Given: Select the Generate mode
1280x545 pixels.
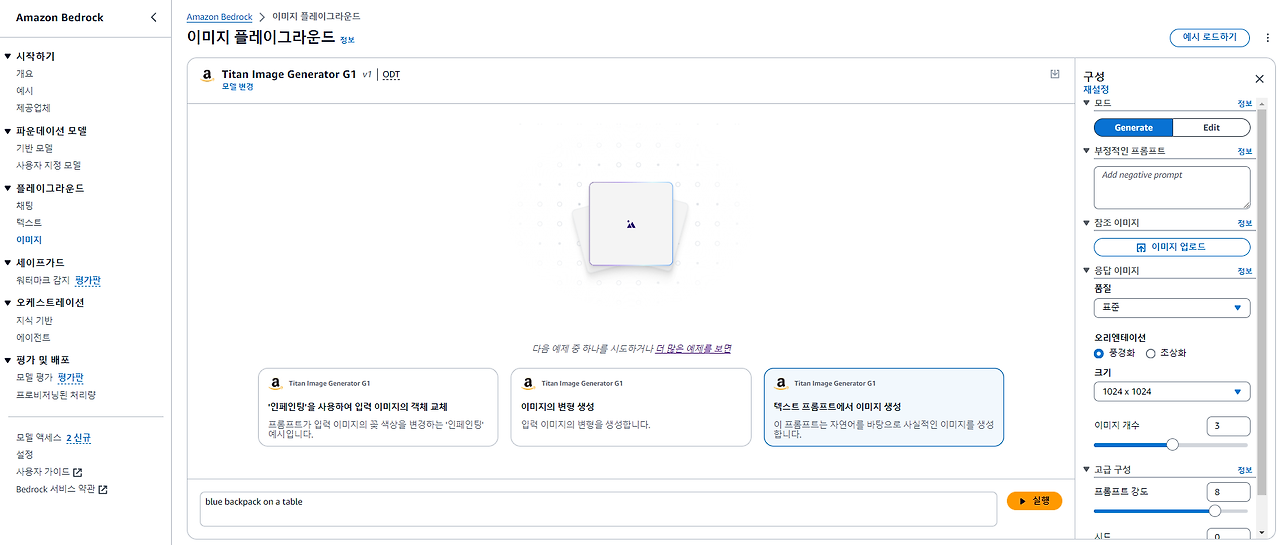Looking at the screenshot, I should [1133, 128].
